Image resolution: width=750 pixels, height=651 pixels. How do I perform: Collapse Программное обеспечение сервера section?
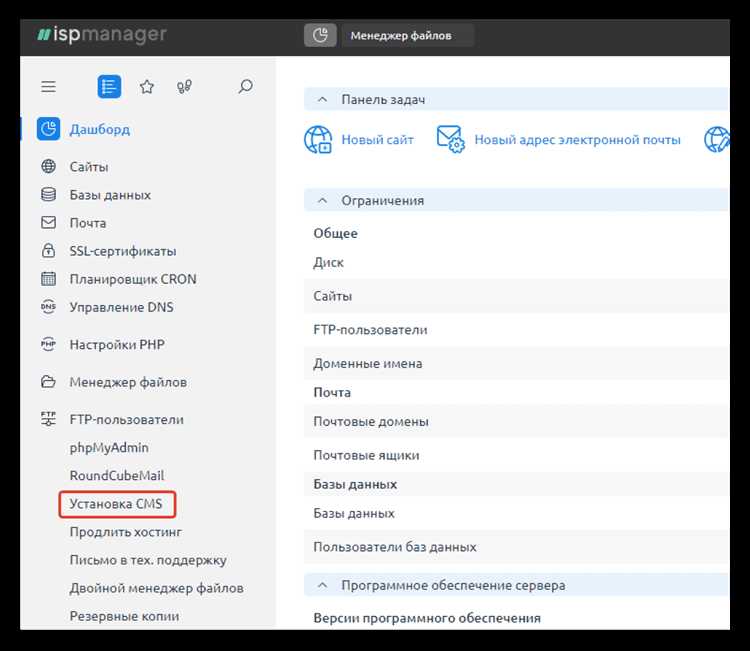coord(322,585)
